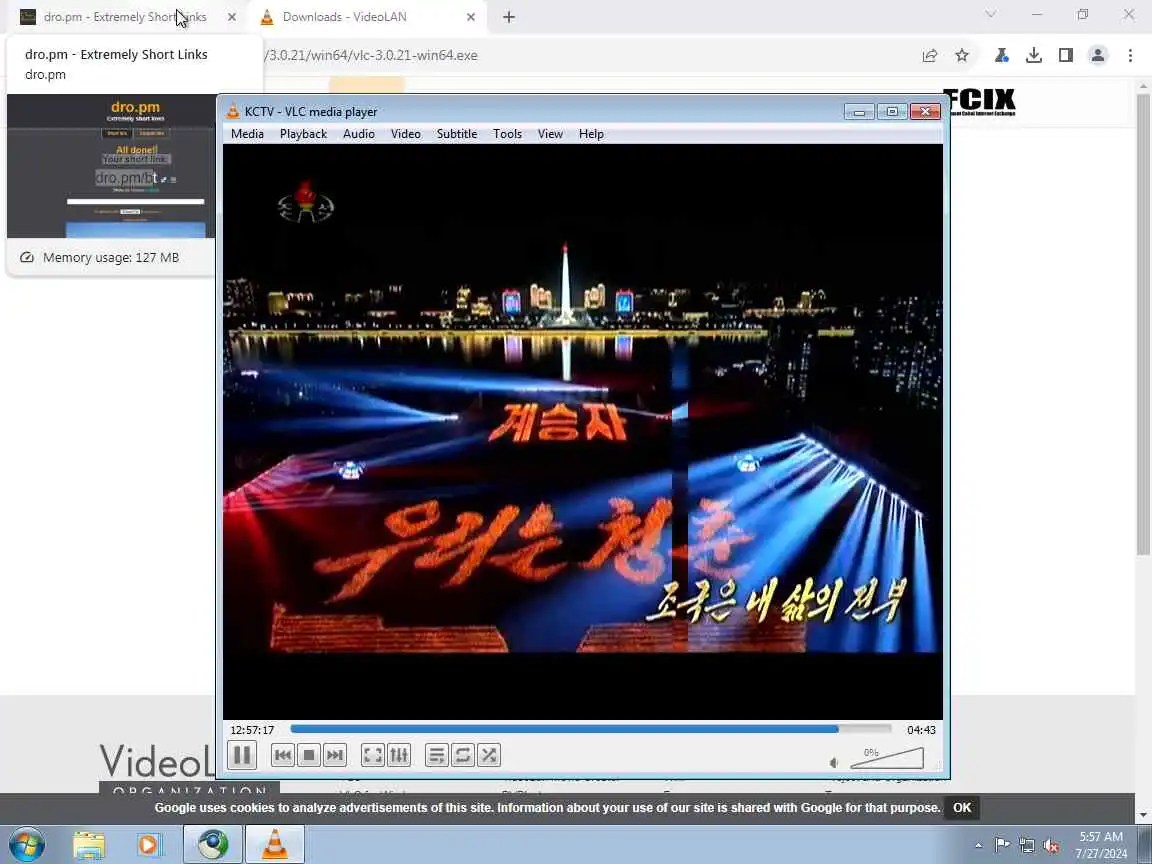
Task: Toggle the Chrome side panel
Action: 1065,55
